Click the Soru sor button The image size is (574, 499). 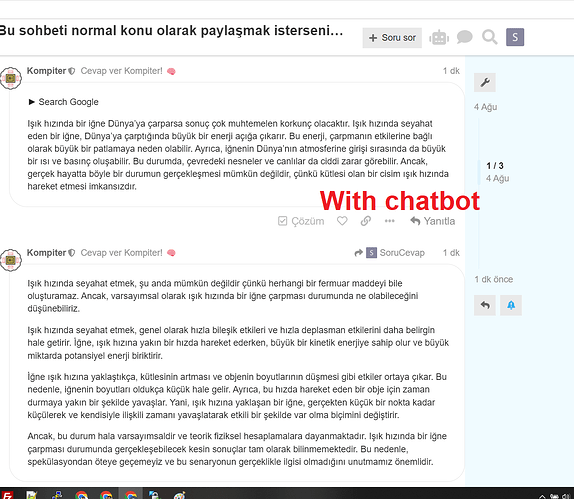(x=392, y=38)
